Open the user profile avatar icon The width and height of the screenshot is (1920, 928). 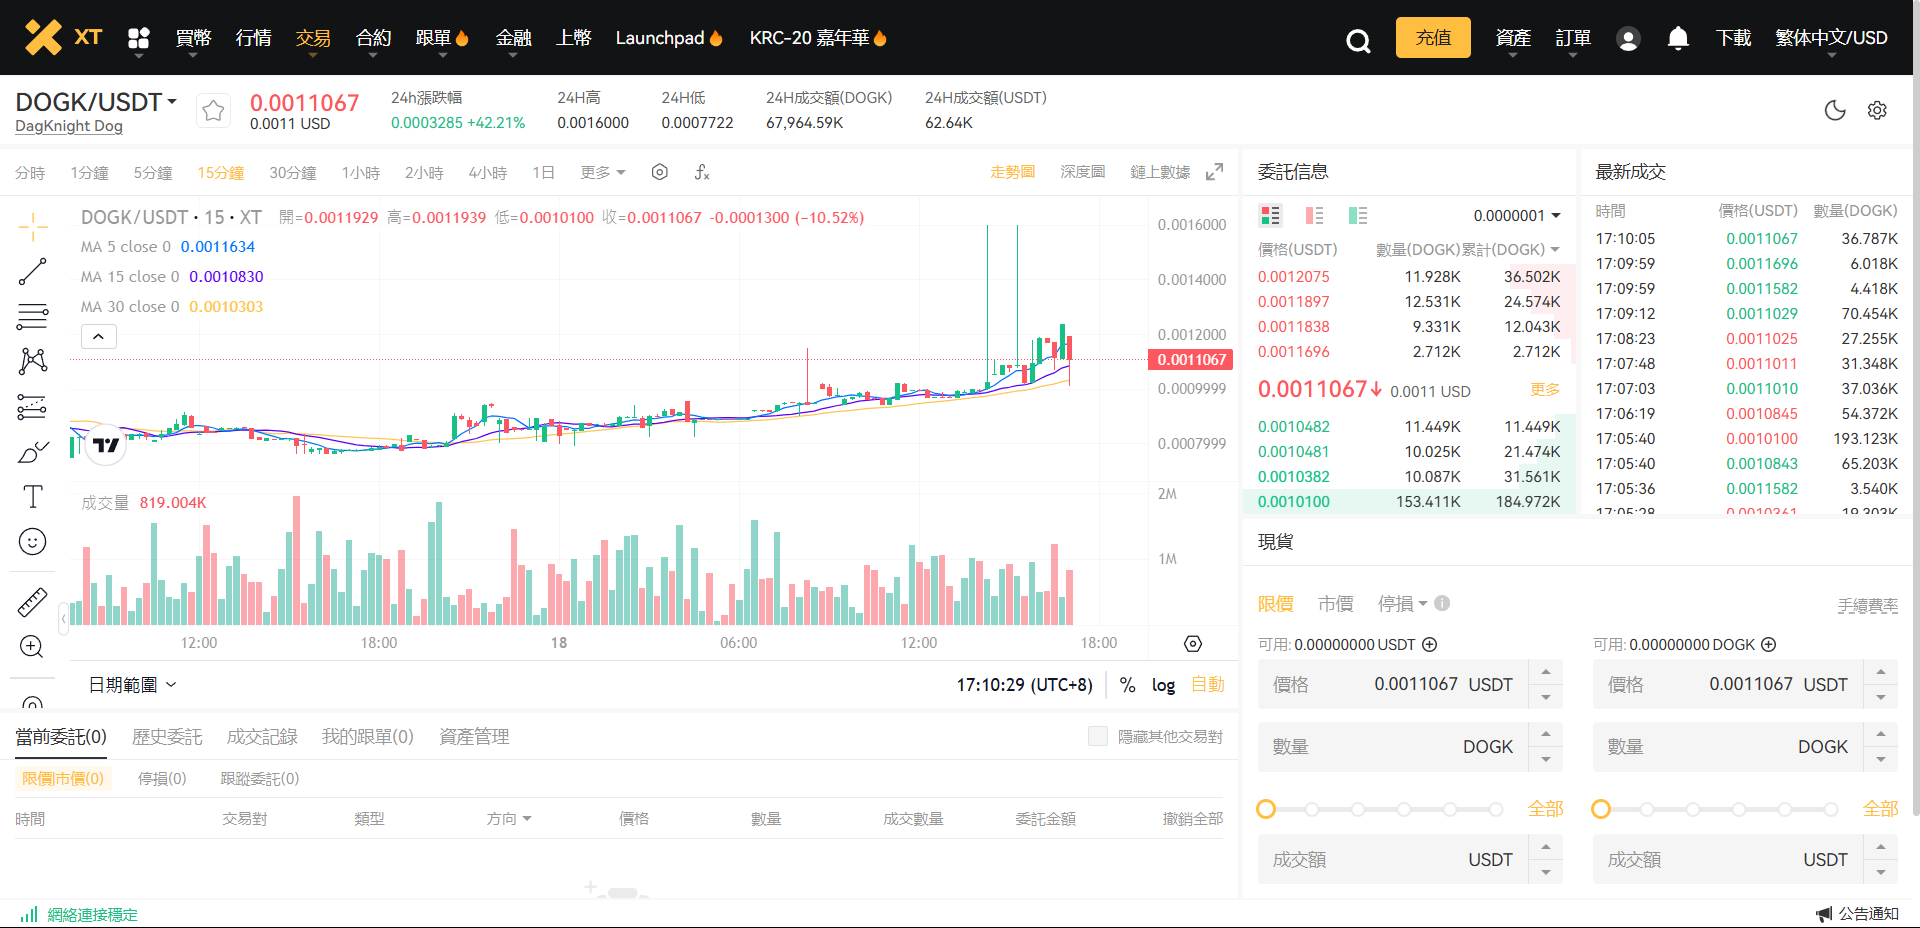click(x=1628, y=39)
